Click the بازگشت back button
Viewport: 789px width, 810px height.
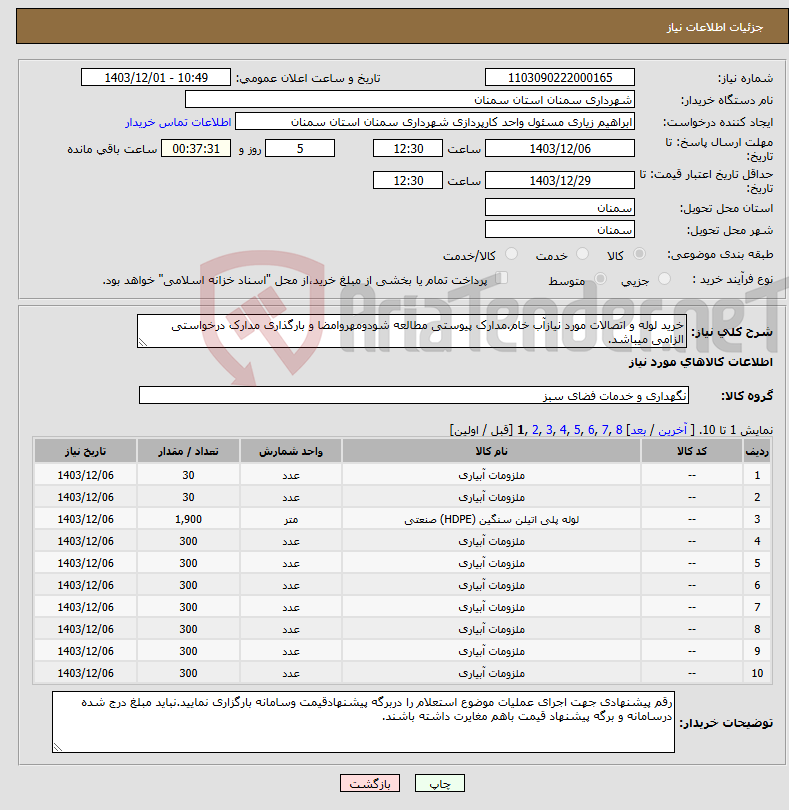(370, 783)
